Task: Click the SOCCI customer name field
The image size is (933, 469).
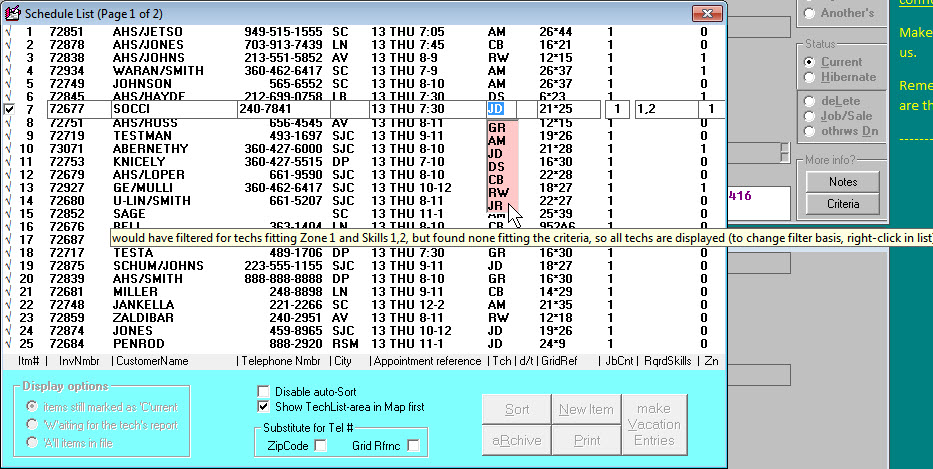Action: pyautogui.click(x=170, y=109)
